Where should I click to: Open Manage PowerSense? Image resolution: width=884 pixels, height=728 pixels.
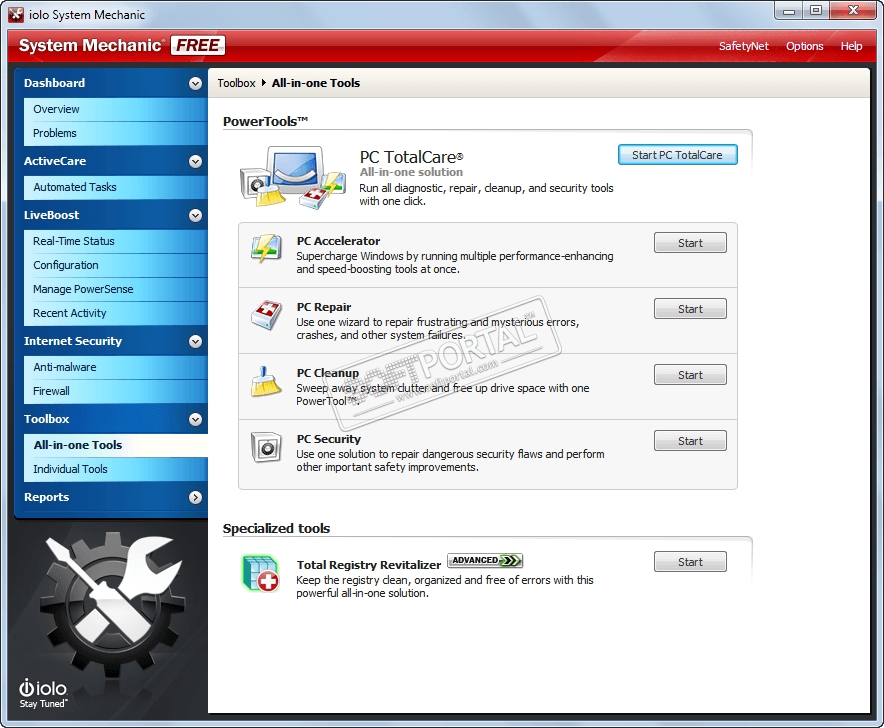click(116, 289)
